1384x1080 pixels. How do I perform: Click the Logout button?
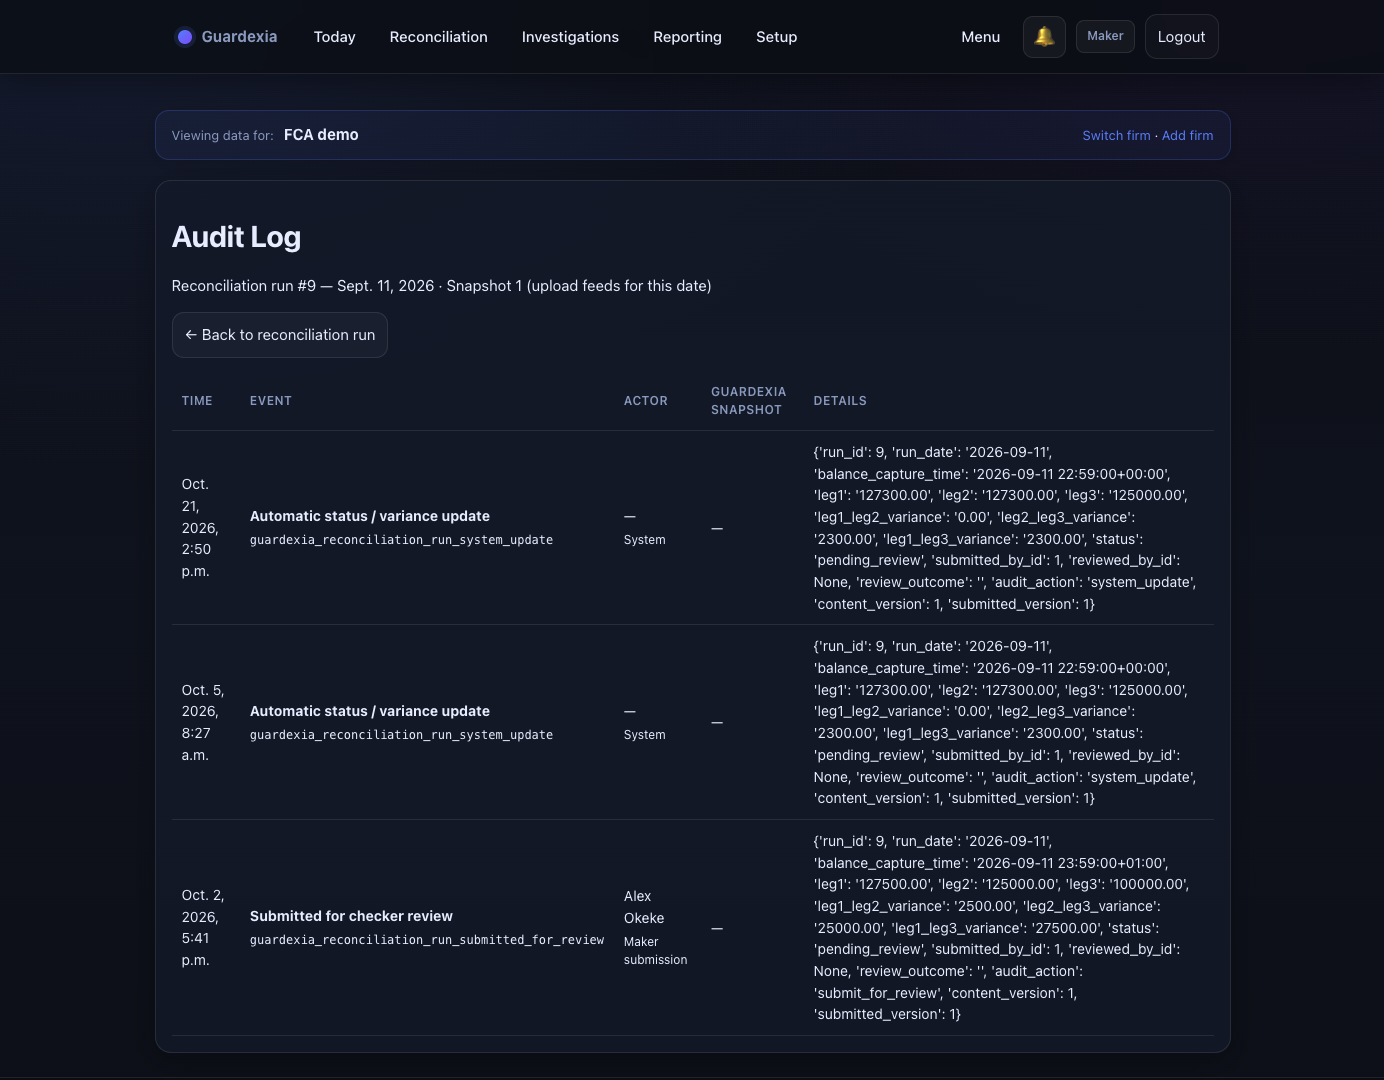click(x=1181, y=37)
